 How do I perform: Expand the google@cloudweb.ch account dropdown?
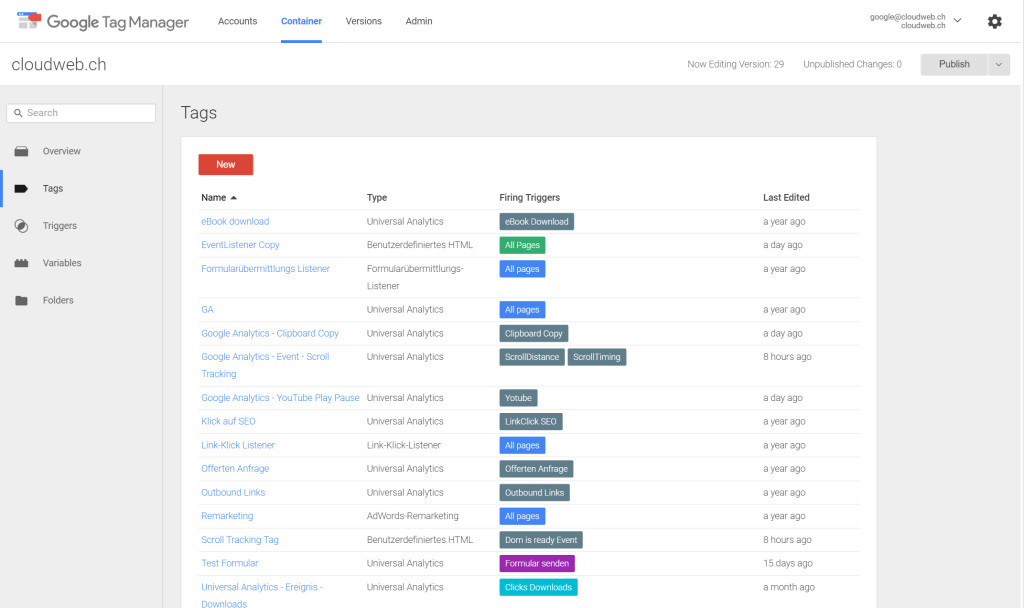(957, 20)
